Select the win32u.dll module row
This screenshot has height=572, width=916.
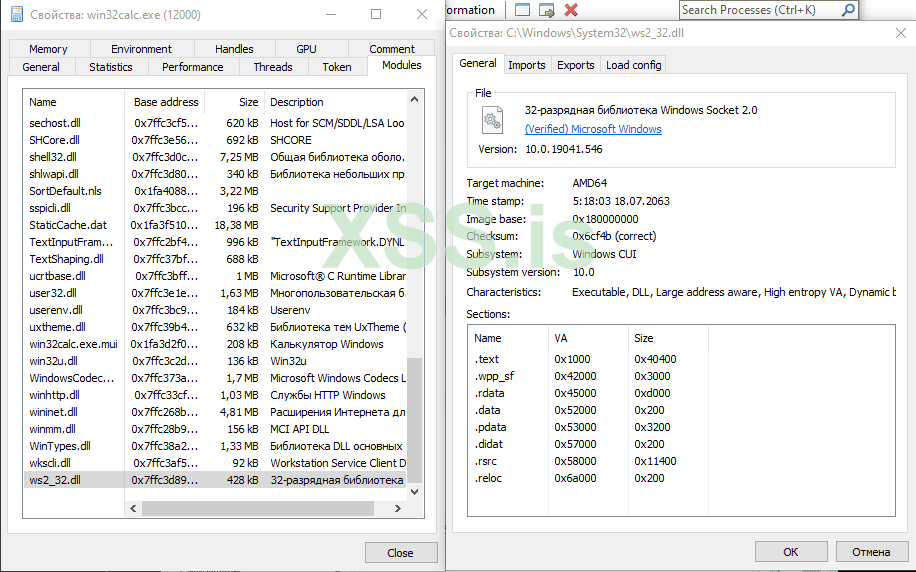point(217,360)
